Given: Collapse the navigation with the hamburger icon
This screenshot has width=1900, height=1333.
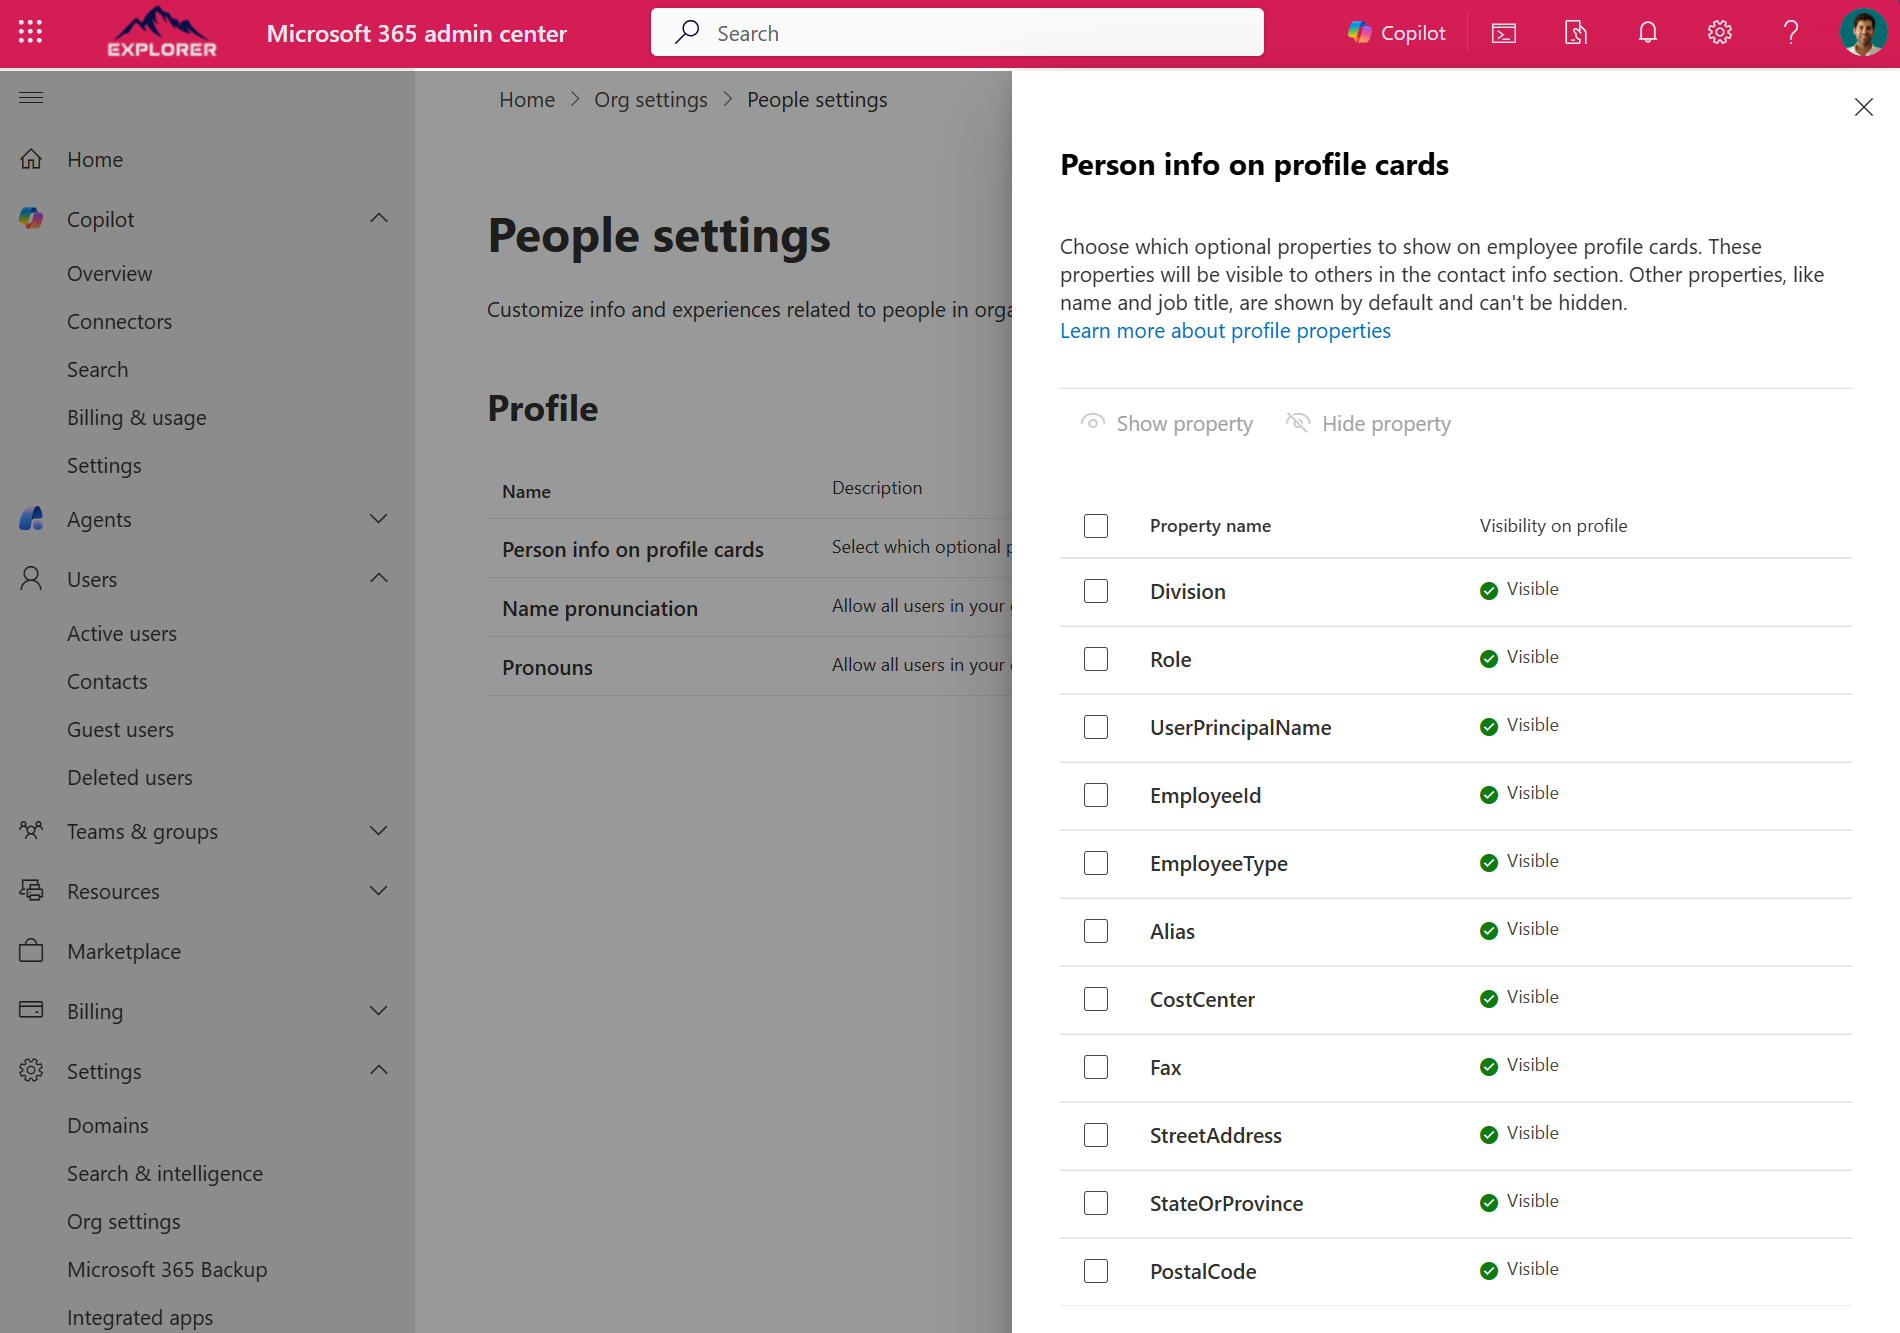Looking at the screenshot, I should (30, 97).
